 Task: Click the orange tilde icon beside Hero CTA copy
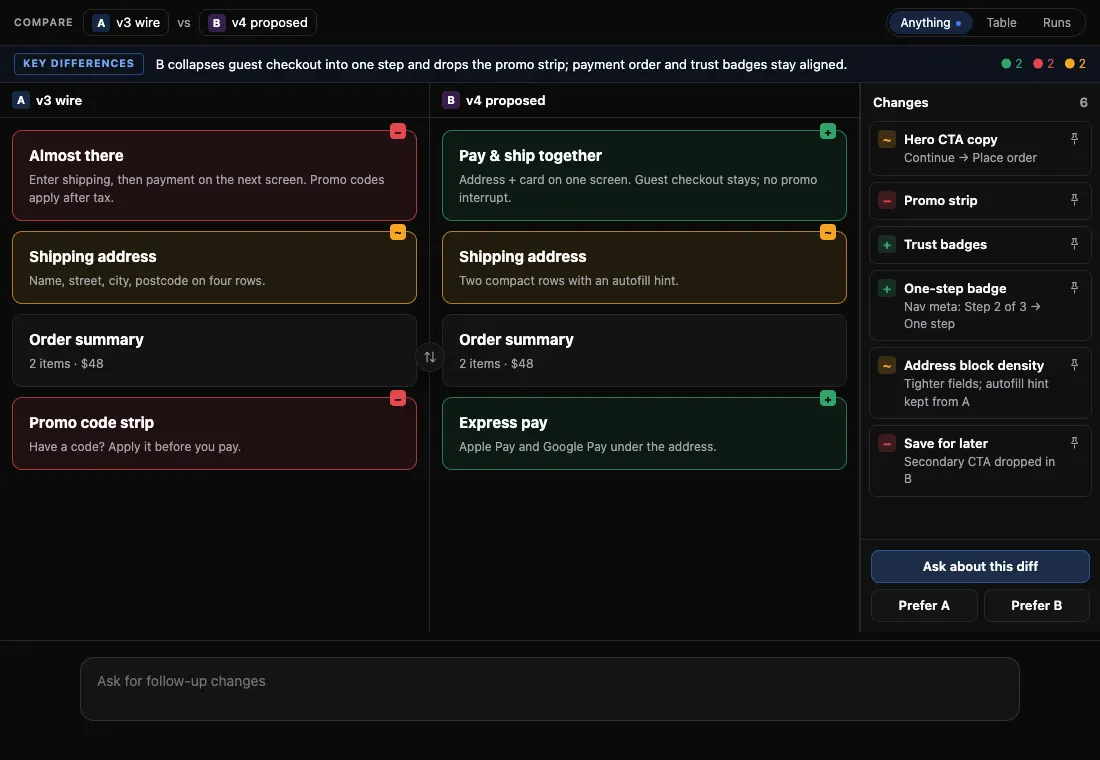[887, 140]
